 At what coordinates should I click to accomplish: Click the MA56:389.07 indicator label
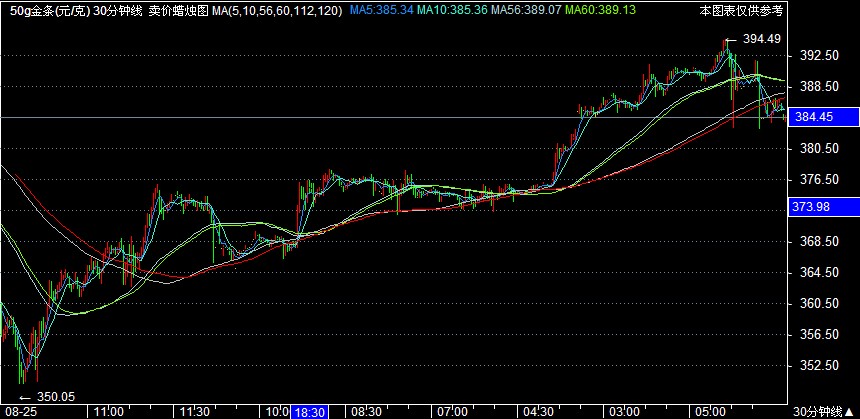pyautogui.click(x=527, y=10)
